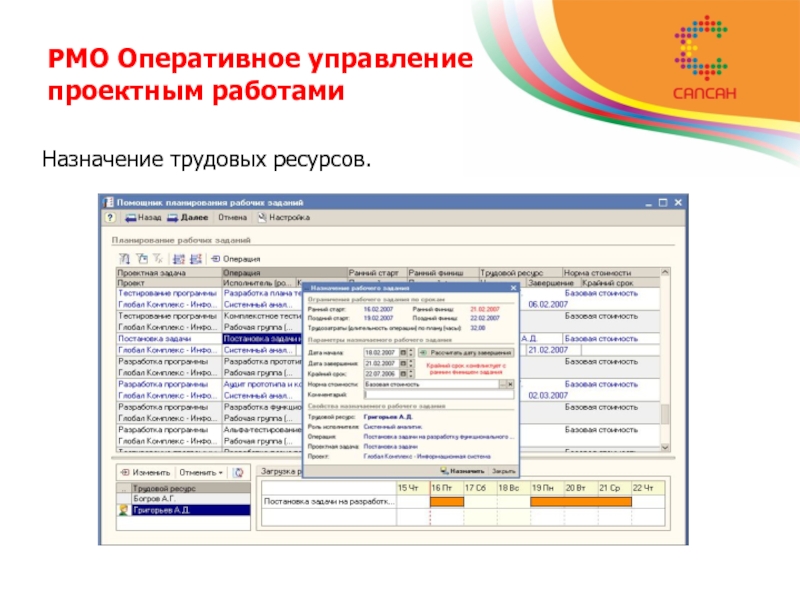Viewport: 800px width, 600px height.
Task: Click the 15 Чт day header
Action: point(413,488)
